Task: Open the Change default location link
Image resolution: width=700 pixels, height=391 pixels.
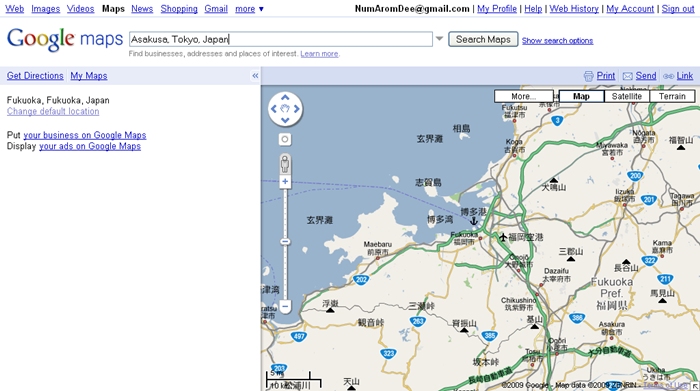Action: point(53,112)
